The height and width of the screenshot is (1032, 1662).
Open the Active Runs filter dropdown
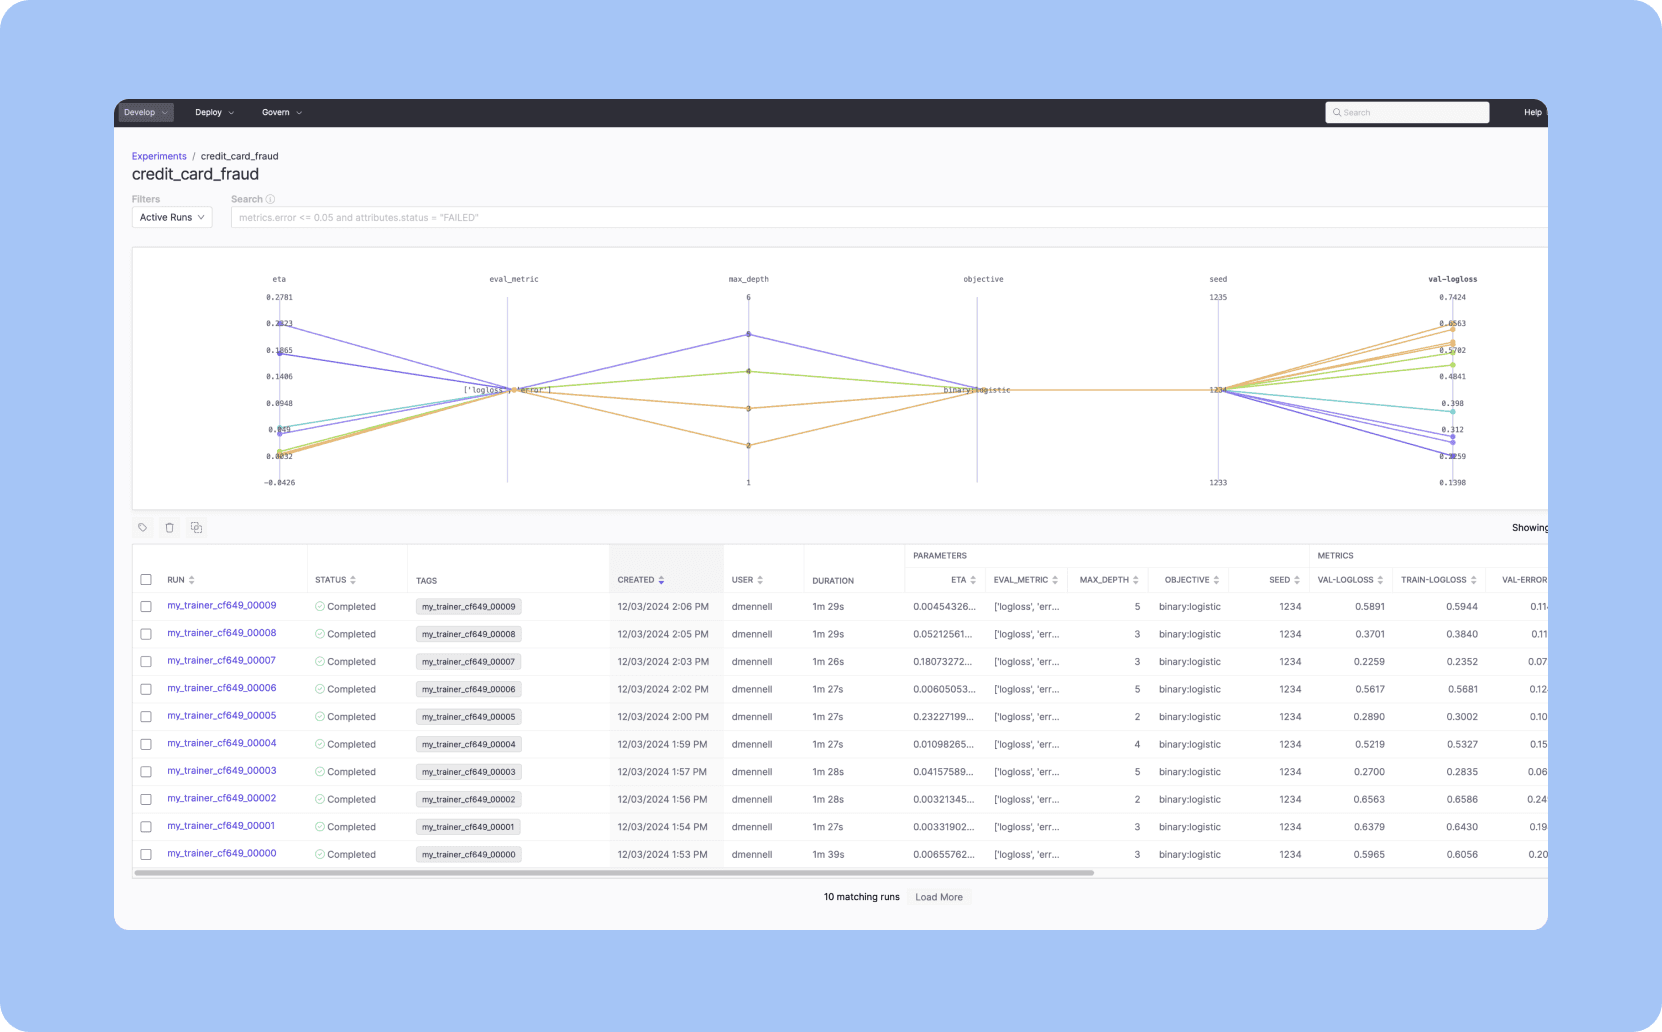tap(171, 217)
